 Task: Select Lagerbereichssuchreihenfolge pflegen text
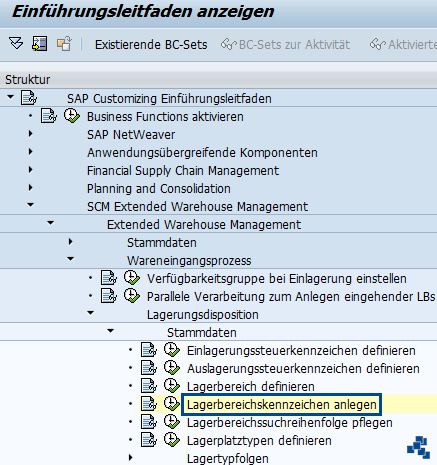(290, 423)
